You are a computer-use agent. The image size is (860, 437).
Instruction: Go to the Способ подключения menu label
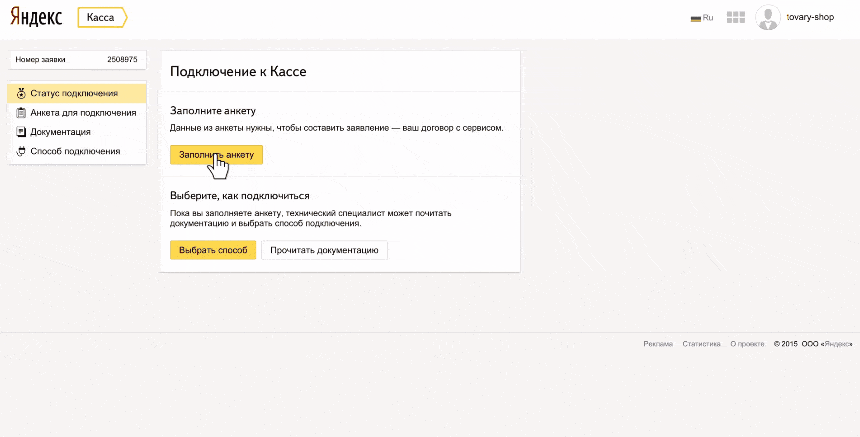pyautogui.click(x=75, y=151)
